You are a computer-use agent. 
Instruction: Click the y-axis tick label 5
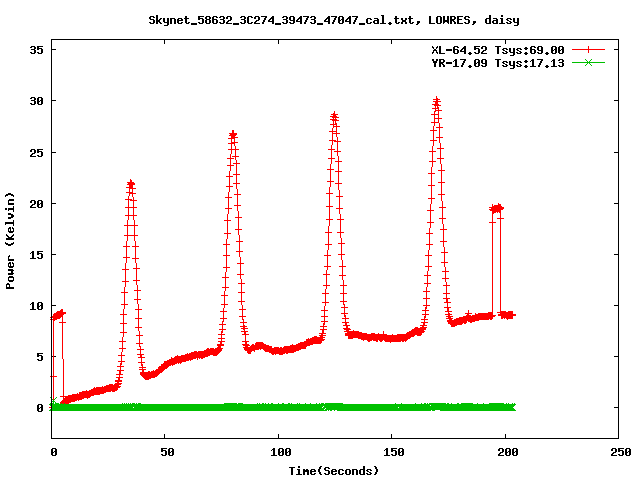(x=40, y=357)
